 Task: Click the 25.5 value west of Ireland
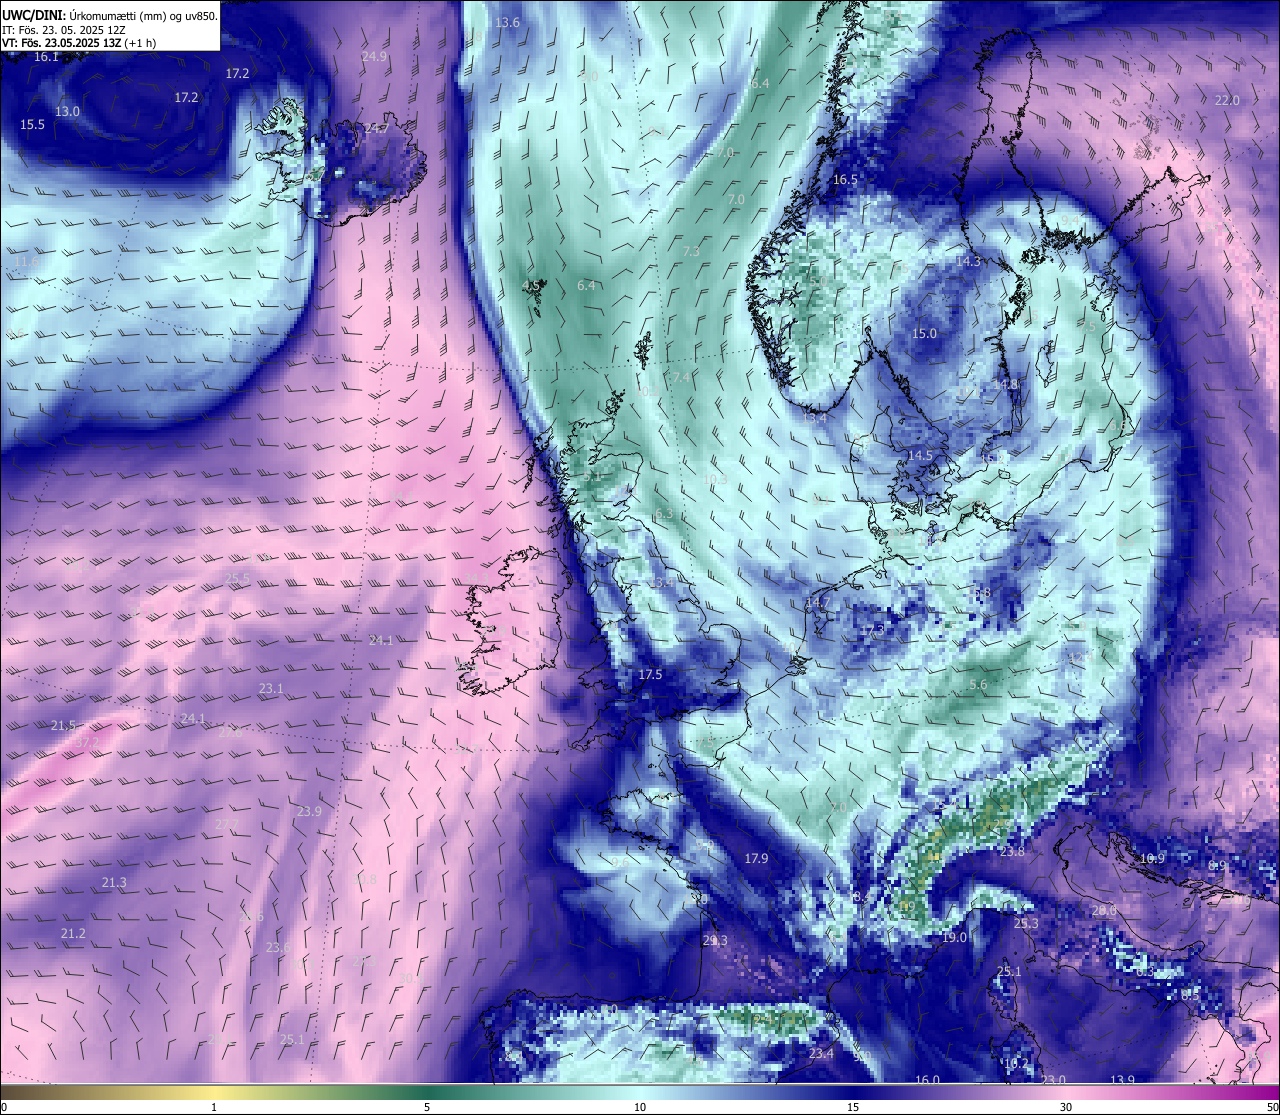coord(237,579)
